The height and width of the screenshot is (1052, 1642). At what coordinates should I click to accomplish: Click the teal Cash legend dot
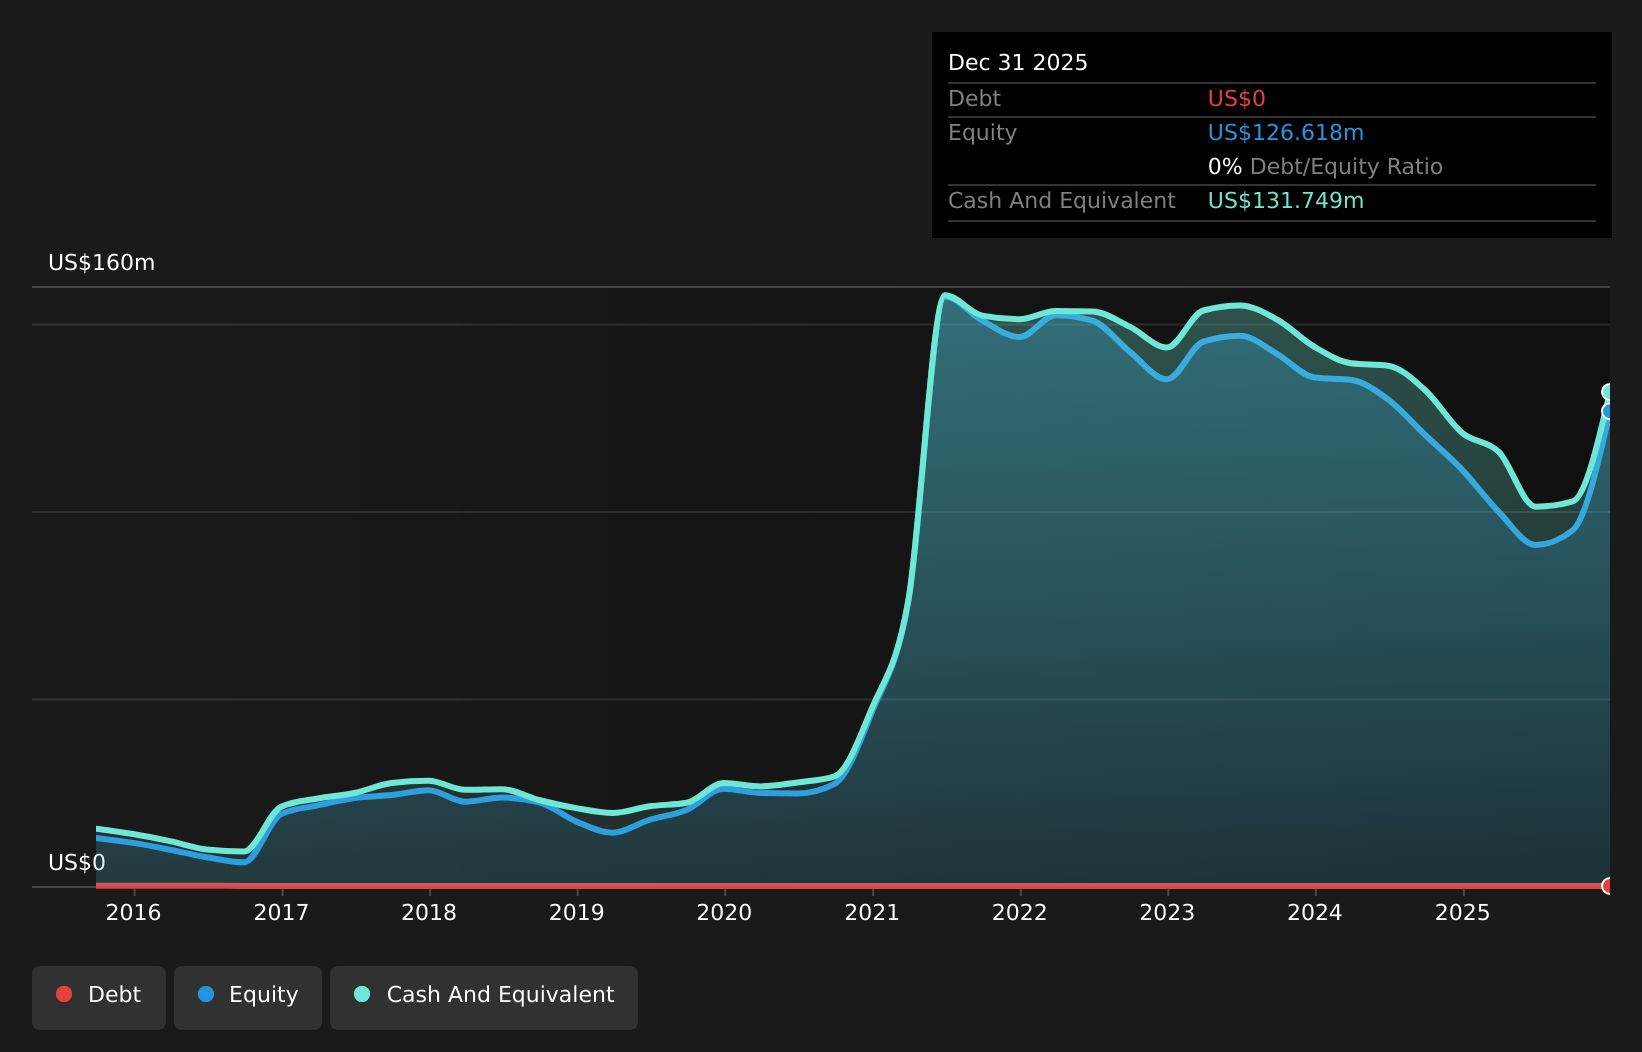pos(362,994)
